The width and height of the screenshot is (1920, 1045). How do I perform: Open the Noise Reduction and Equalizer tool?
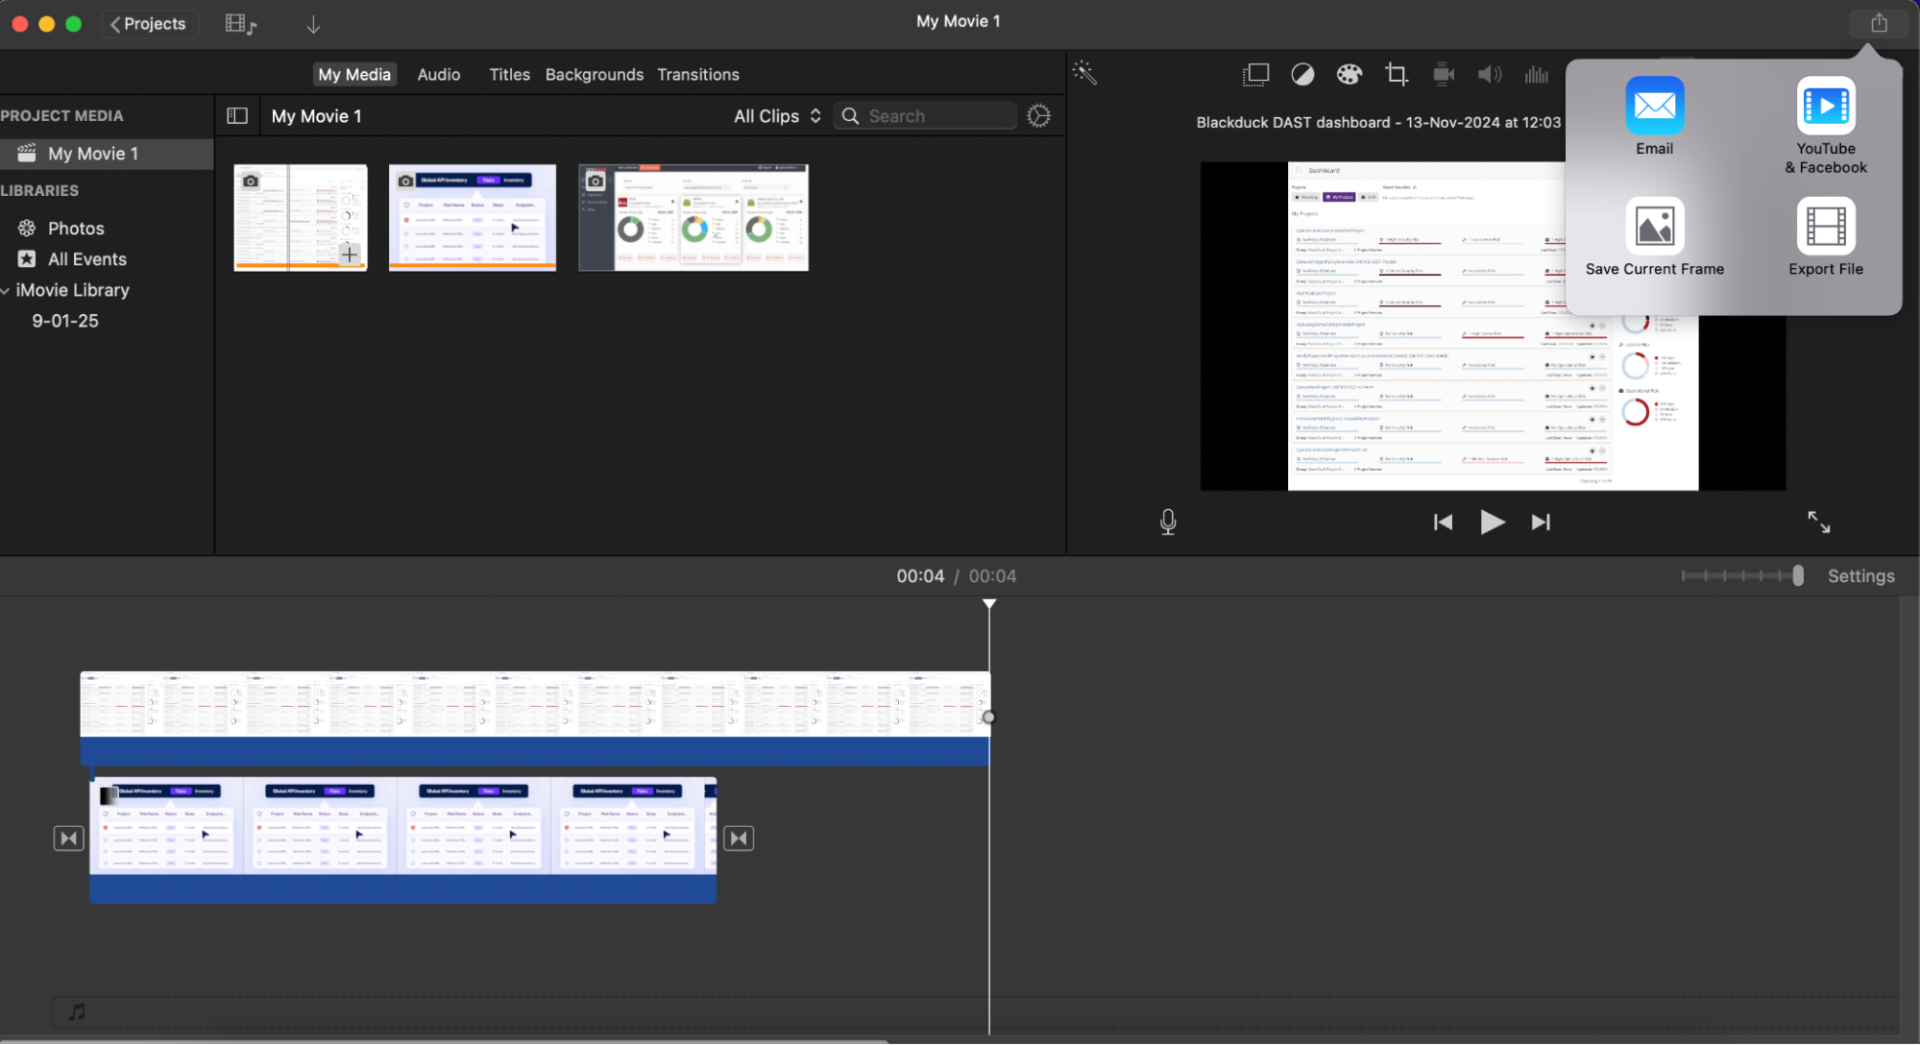[1537, 74]
